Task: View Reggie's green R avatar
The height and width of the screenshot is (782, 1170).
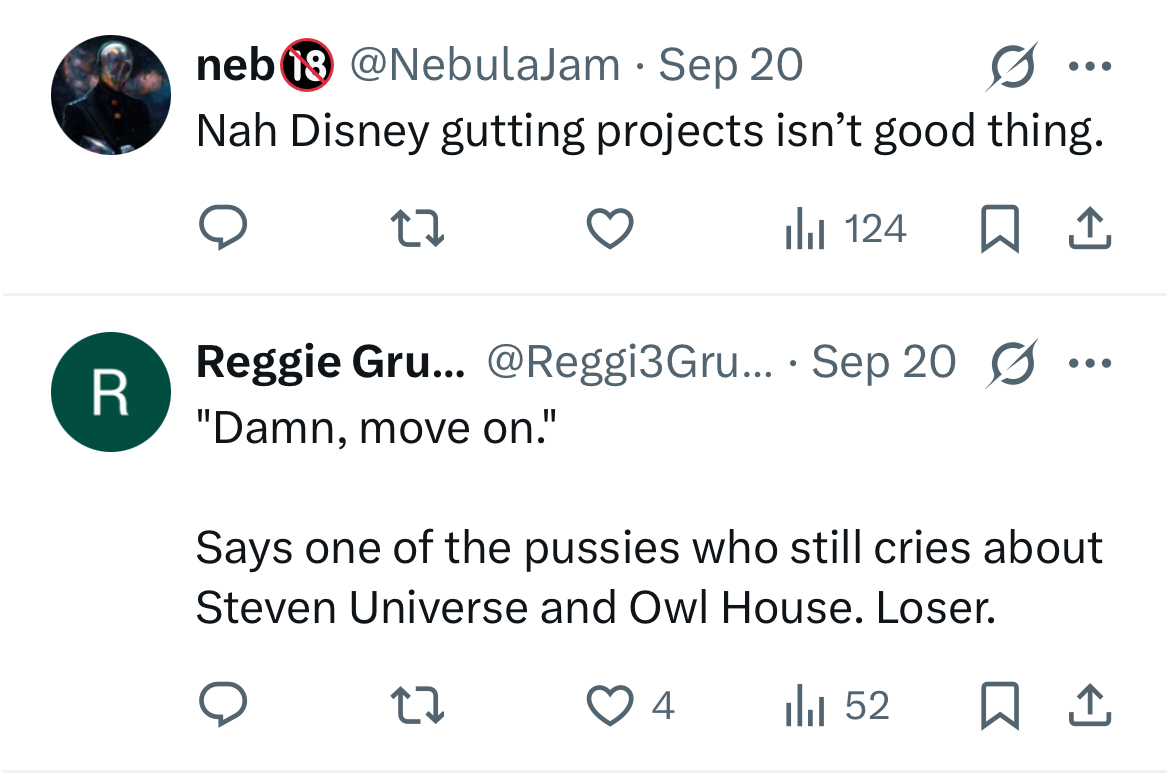Action: click(110, 392)
